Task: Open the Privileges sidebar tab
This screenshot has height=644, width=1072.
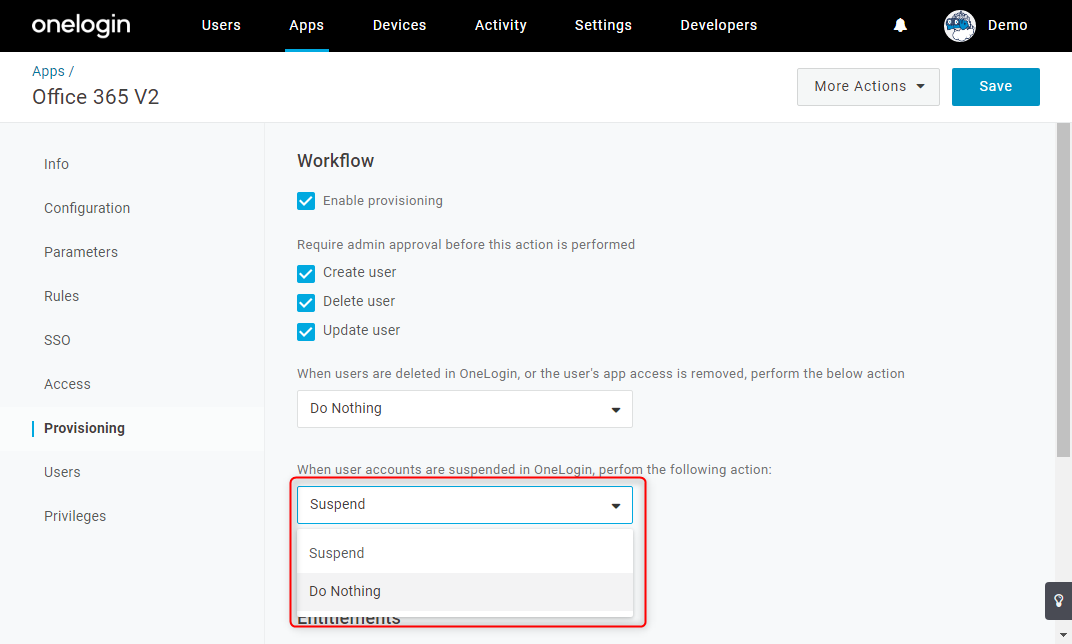Action: coord(75,516)
